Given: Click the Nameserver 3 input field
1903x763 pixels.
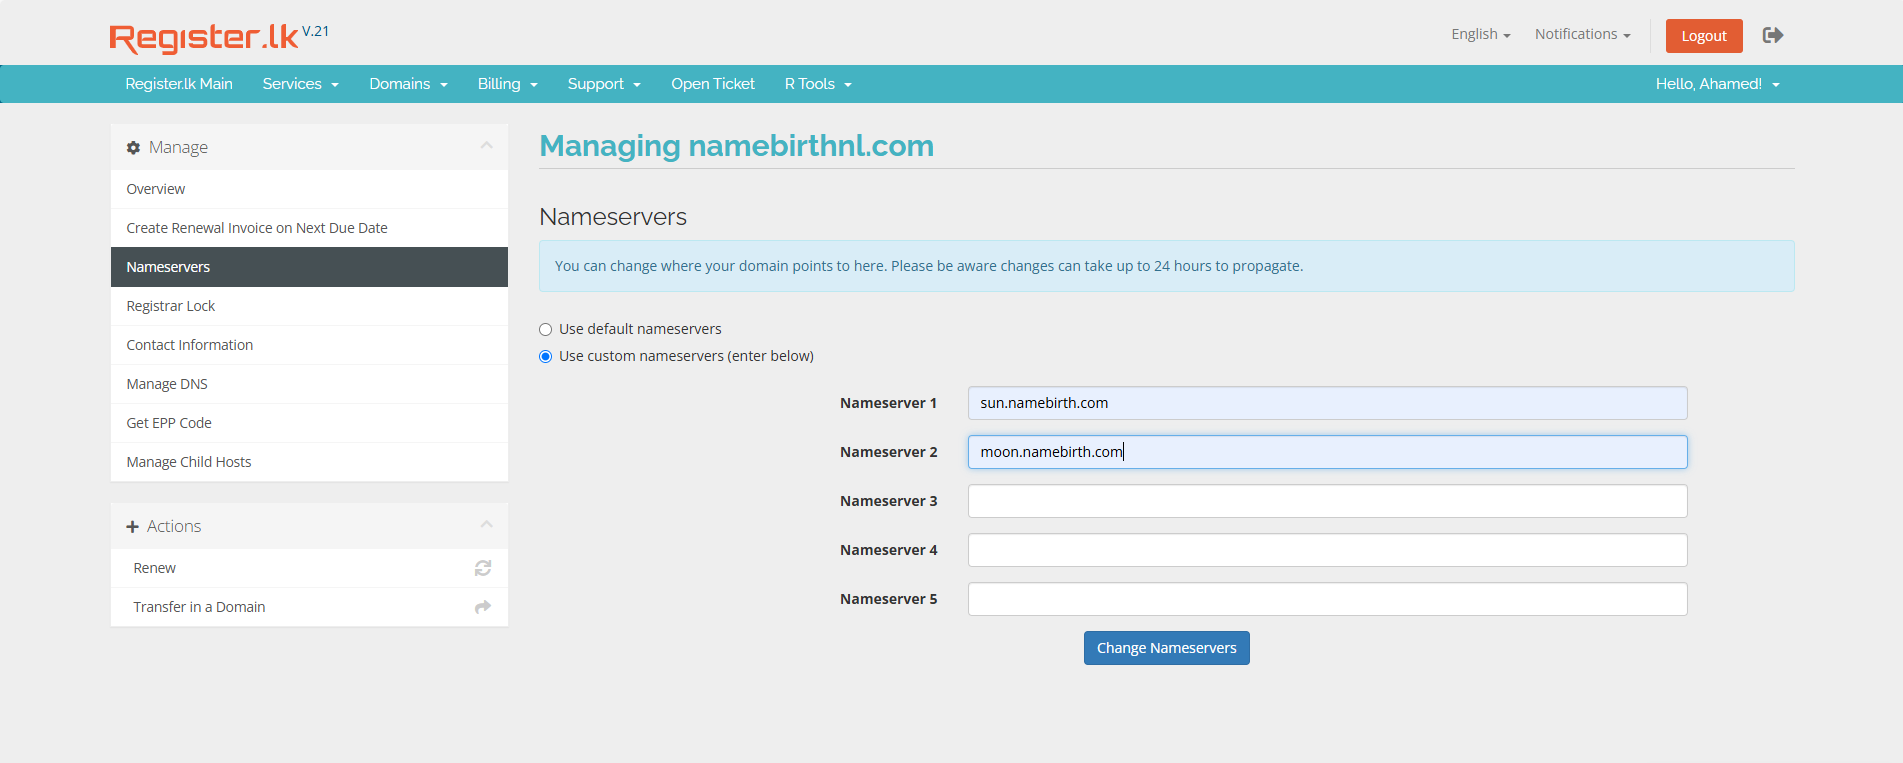Looking at the screenshot, I should pos(1327,501).
